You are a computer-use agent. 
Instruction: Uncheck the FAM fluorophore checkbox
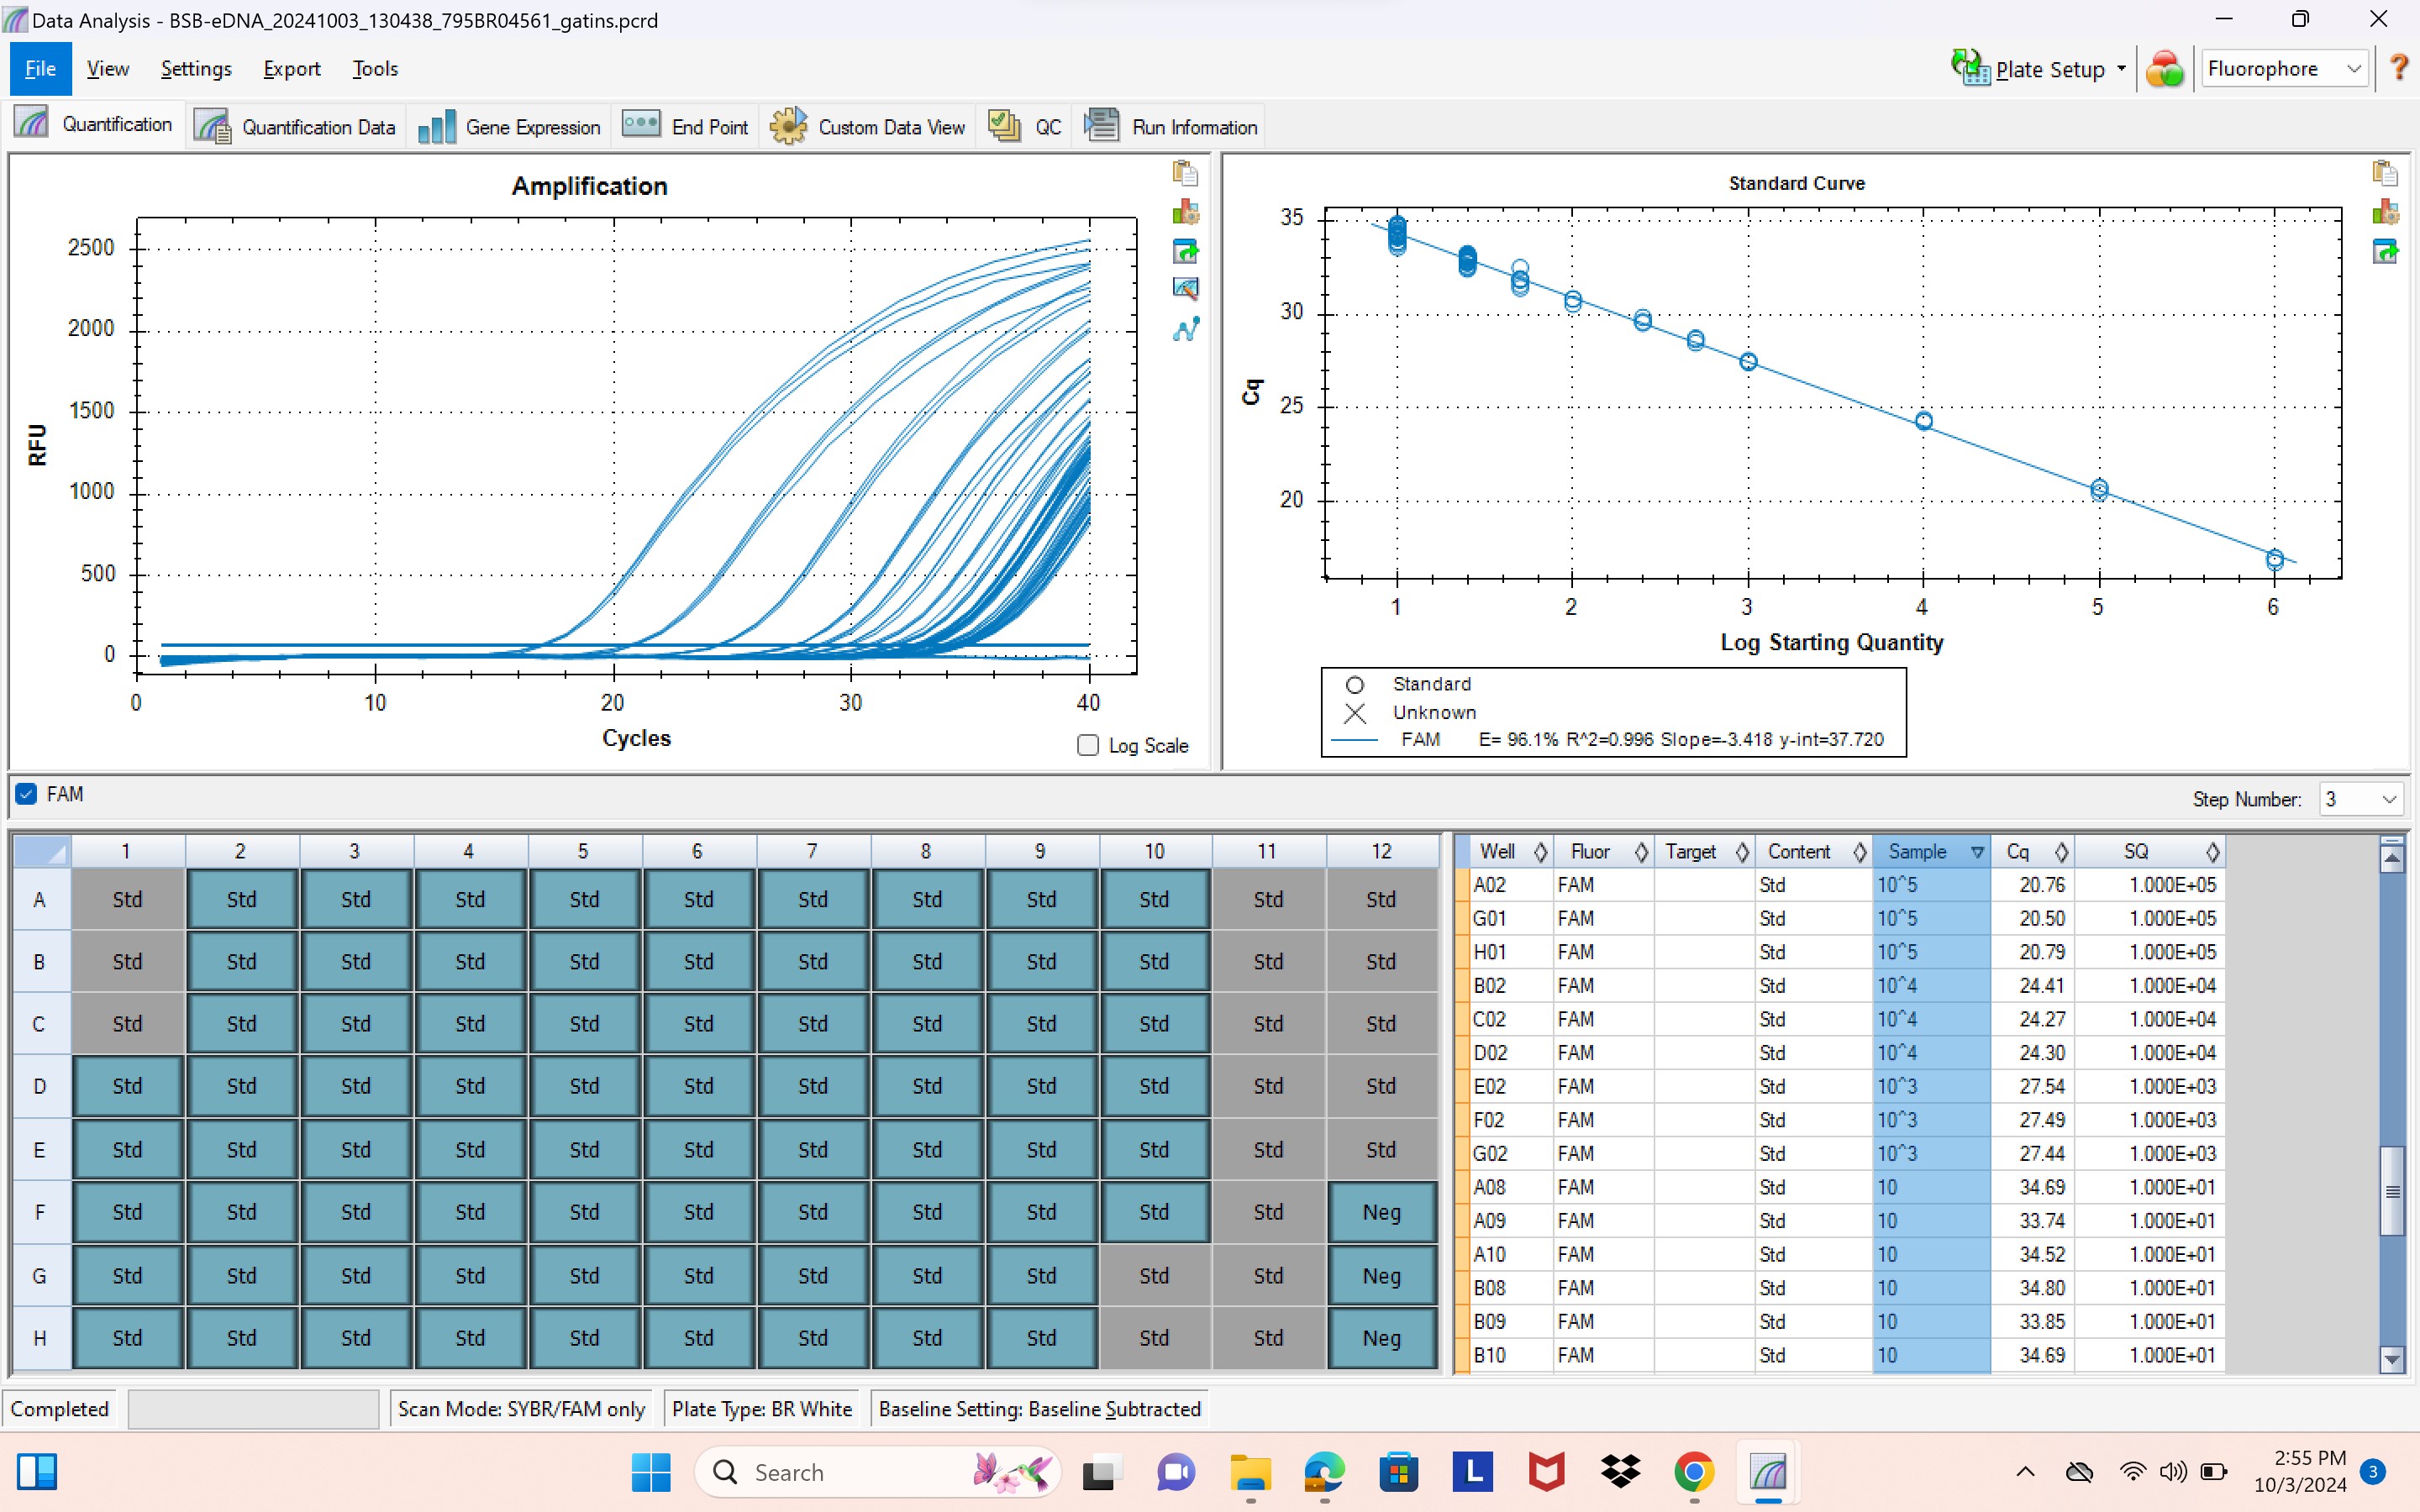pos(26,794)
